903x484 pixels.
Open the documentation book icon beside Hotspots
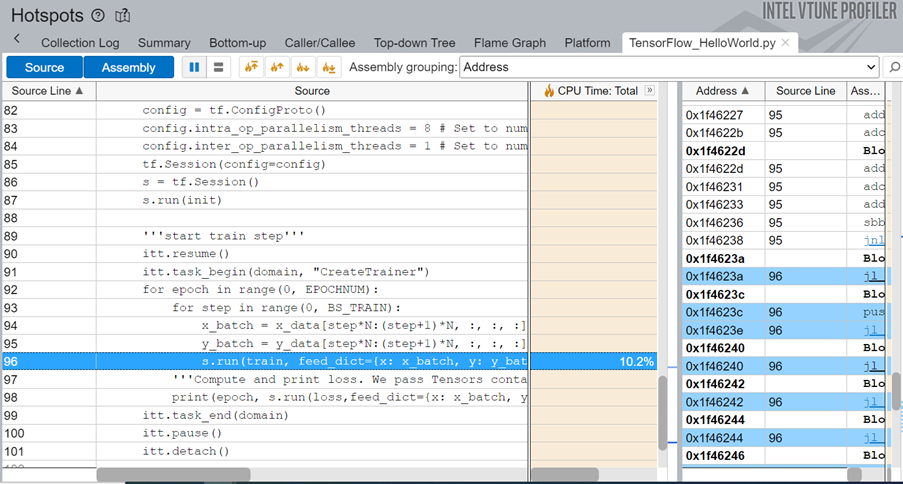pos(123,16)
